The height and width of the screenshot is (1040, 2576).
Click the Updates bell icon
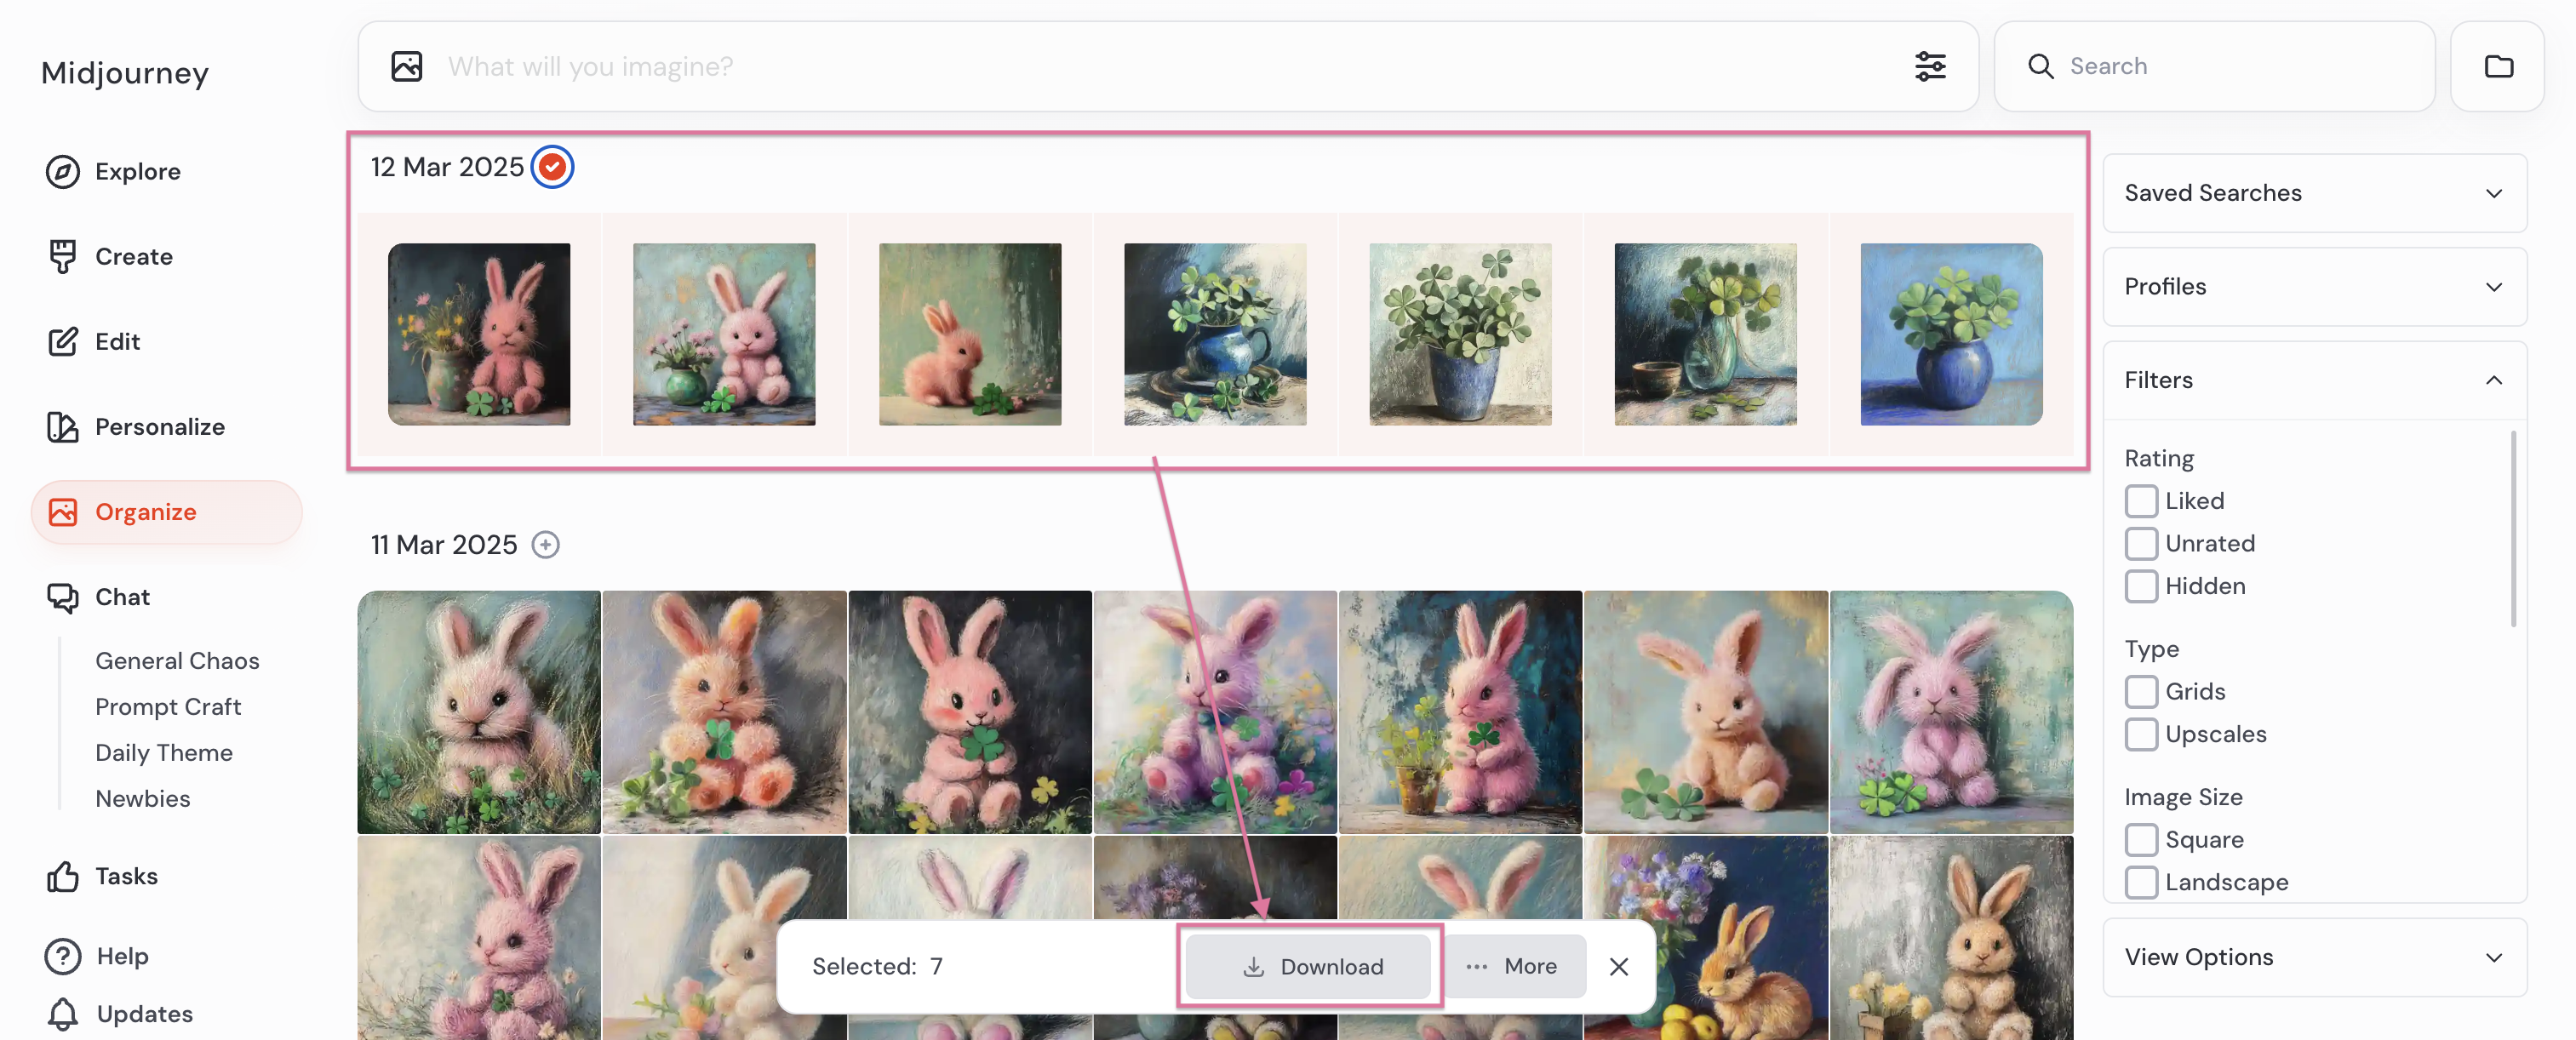click(62, 1013)
